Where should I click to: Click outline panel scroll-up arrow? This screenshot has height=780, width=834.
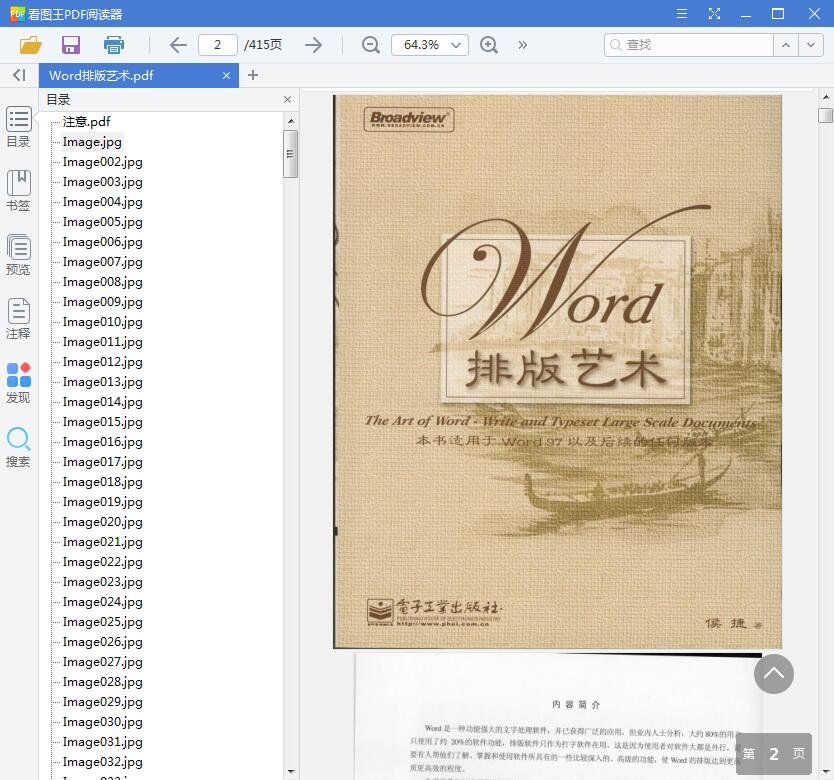tap(291, 121)
